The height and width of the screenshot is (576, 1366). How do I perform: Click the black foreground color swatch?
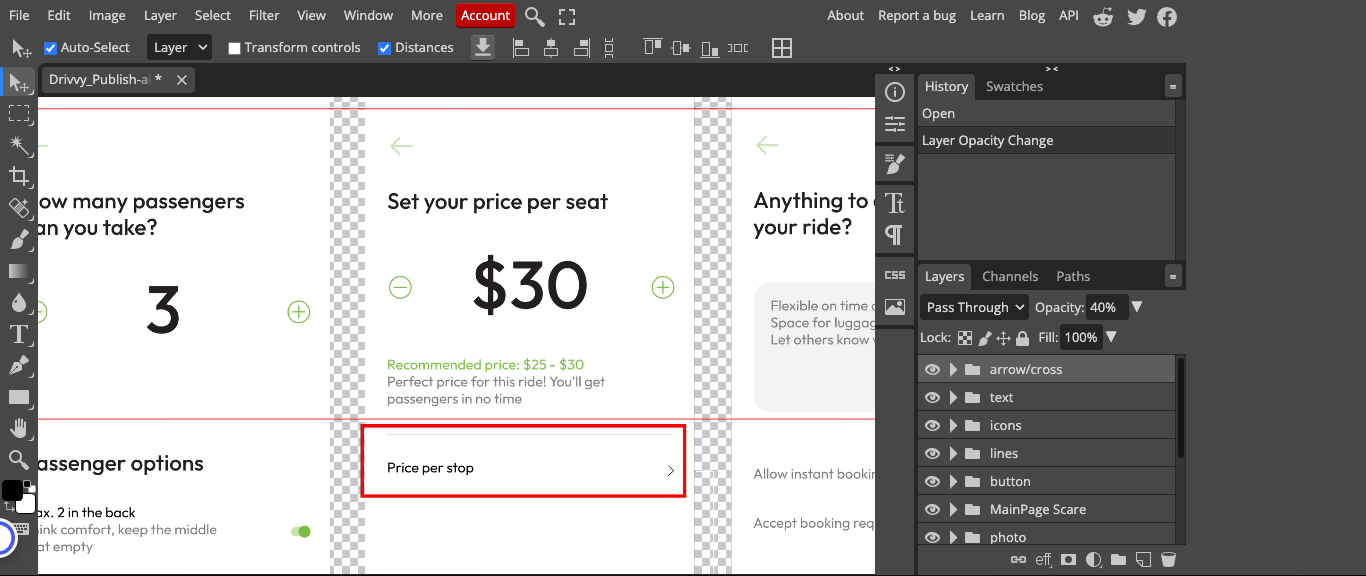tap(12, 490)
